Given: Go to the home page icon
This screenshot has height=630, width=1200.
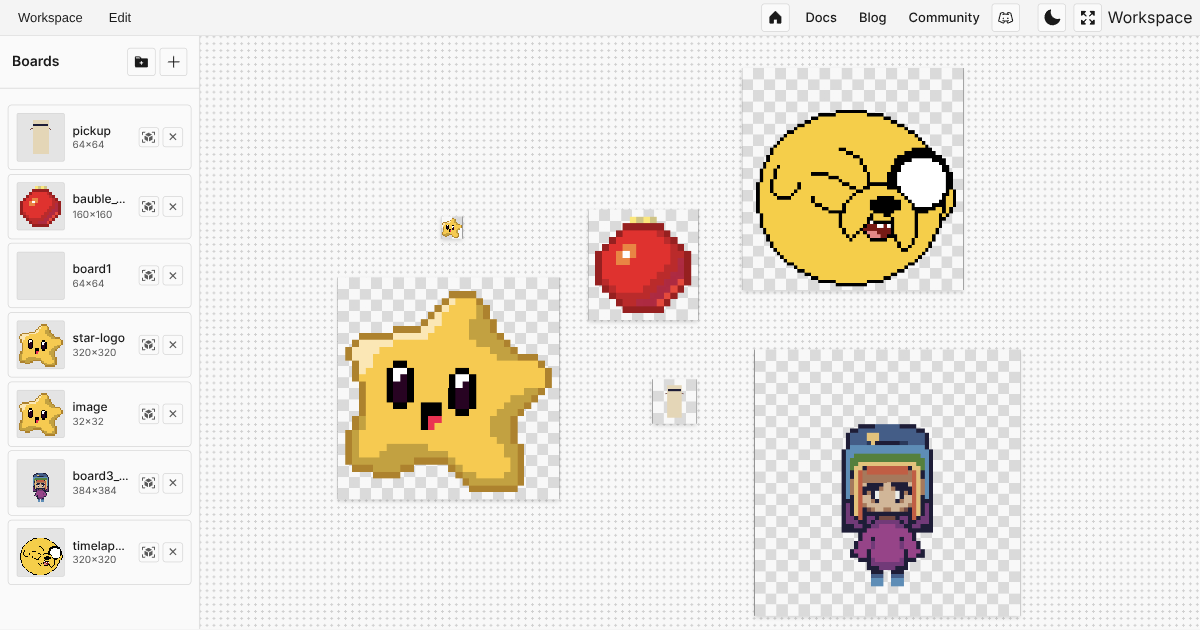Looking at the screenshot, I should 776,17.
